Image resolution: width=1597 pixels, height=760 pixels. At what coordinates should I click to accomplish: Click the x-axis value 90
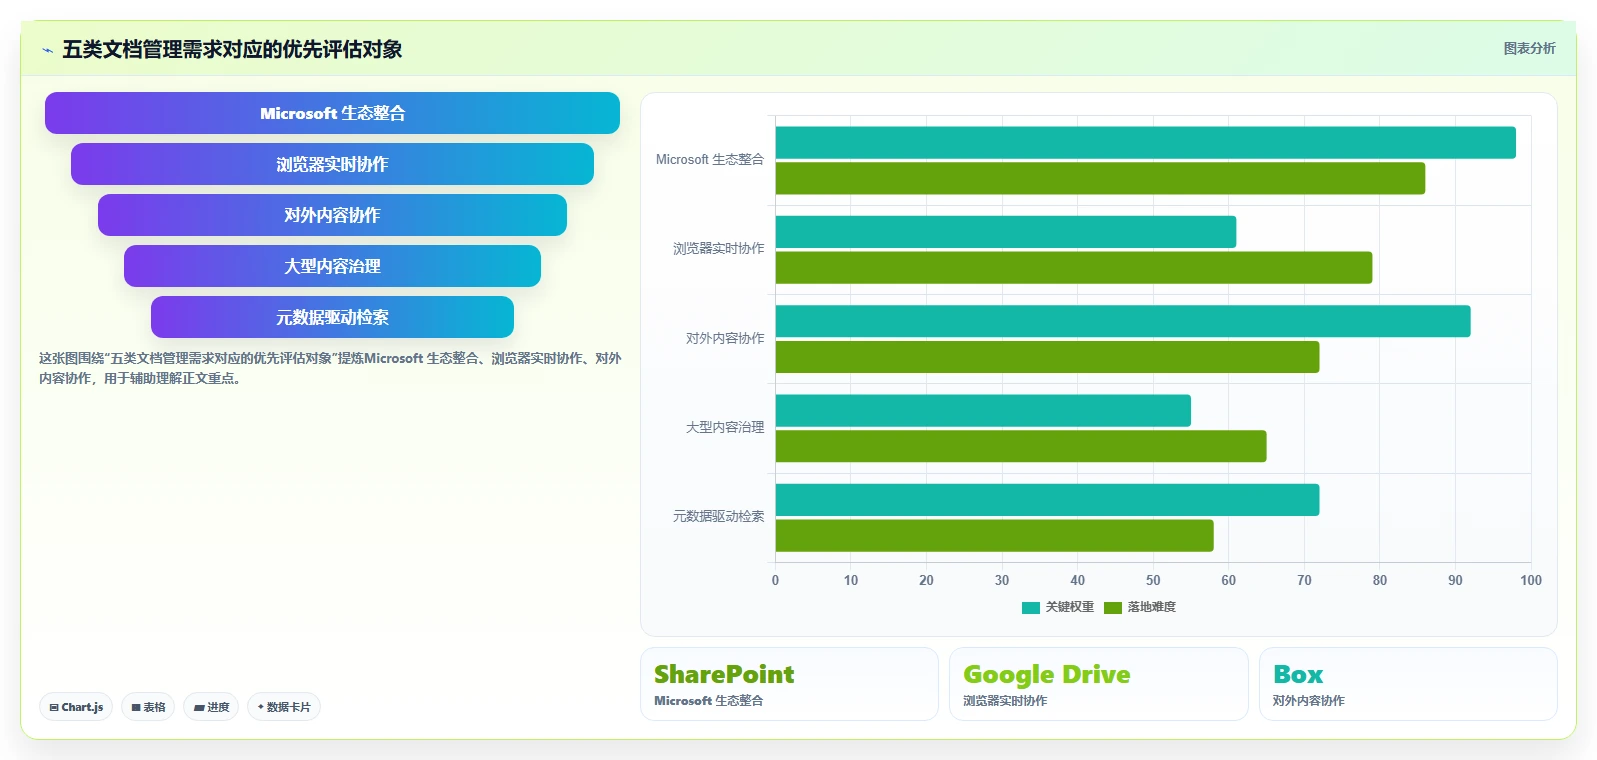tap(1455, 580)
